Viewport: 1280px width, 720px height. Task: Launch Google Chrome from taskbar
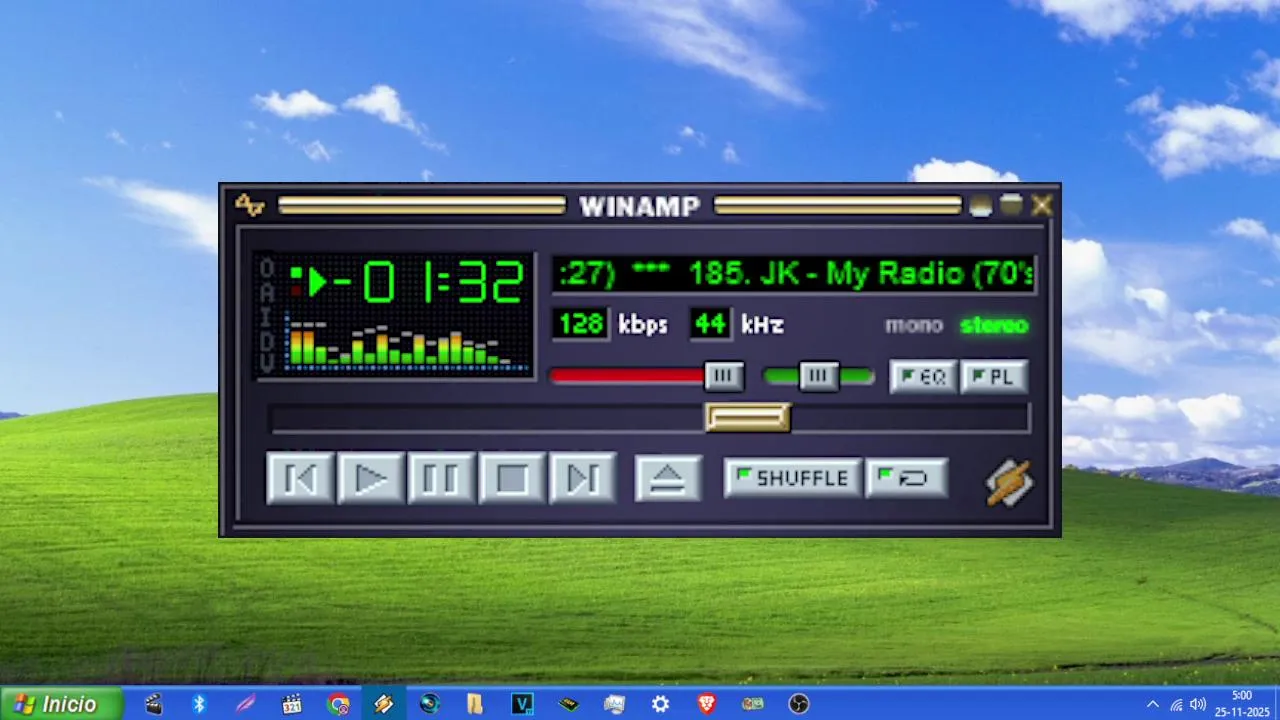click(x=338, y=704)
